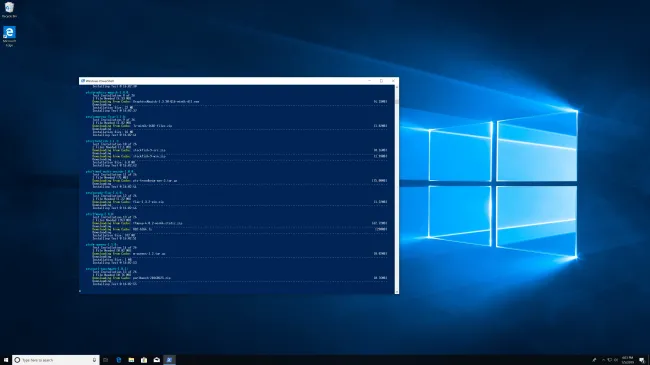Open the Windows Ink pen tray icon
The image size is (650, 365).
(x=594, y=360)
